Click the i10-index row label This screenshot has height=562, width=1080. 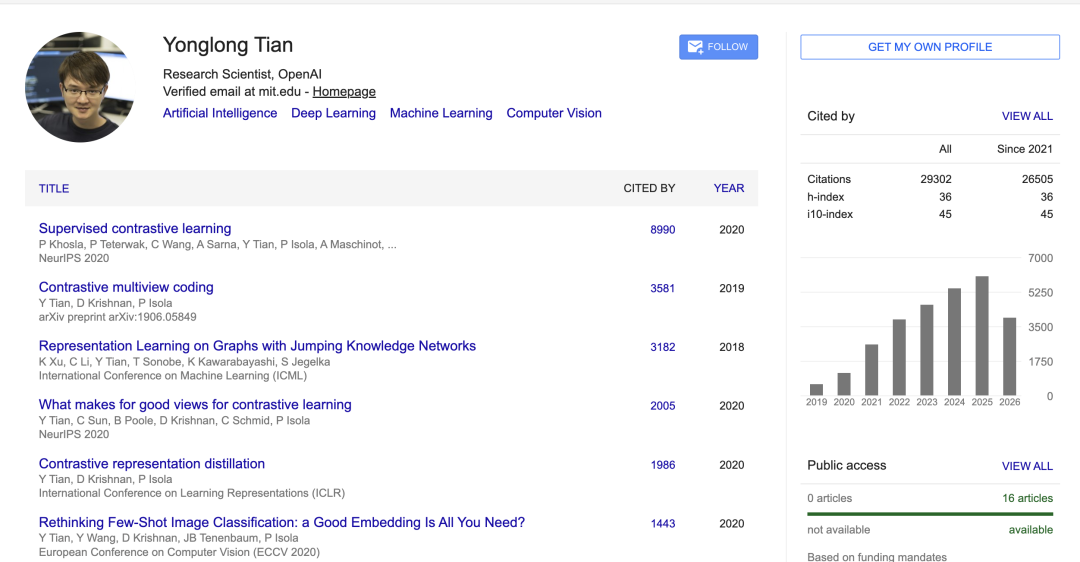[x=830, y=214]
